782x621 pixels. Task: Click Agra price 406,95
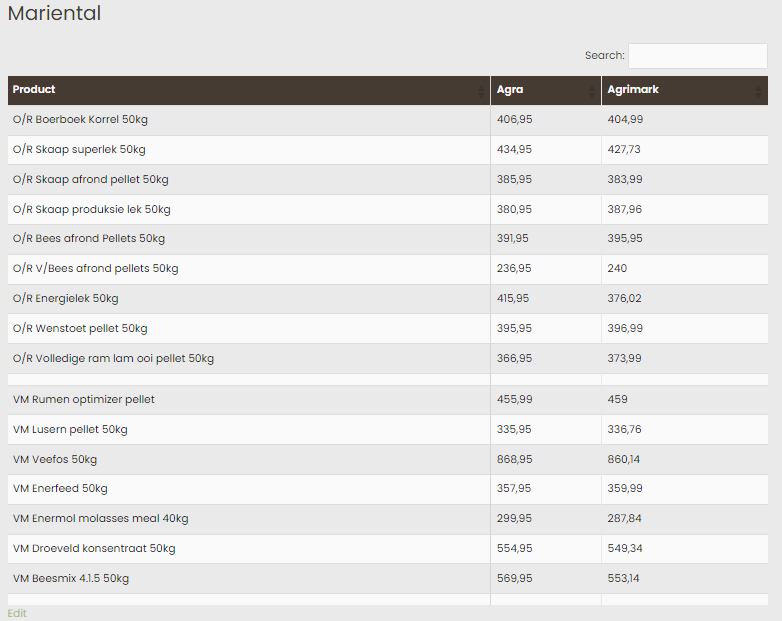pyautogui.click(x=514, y=120)
